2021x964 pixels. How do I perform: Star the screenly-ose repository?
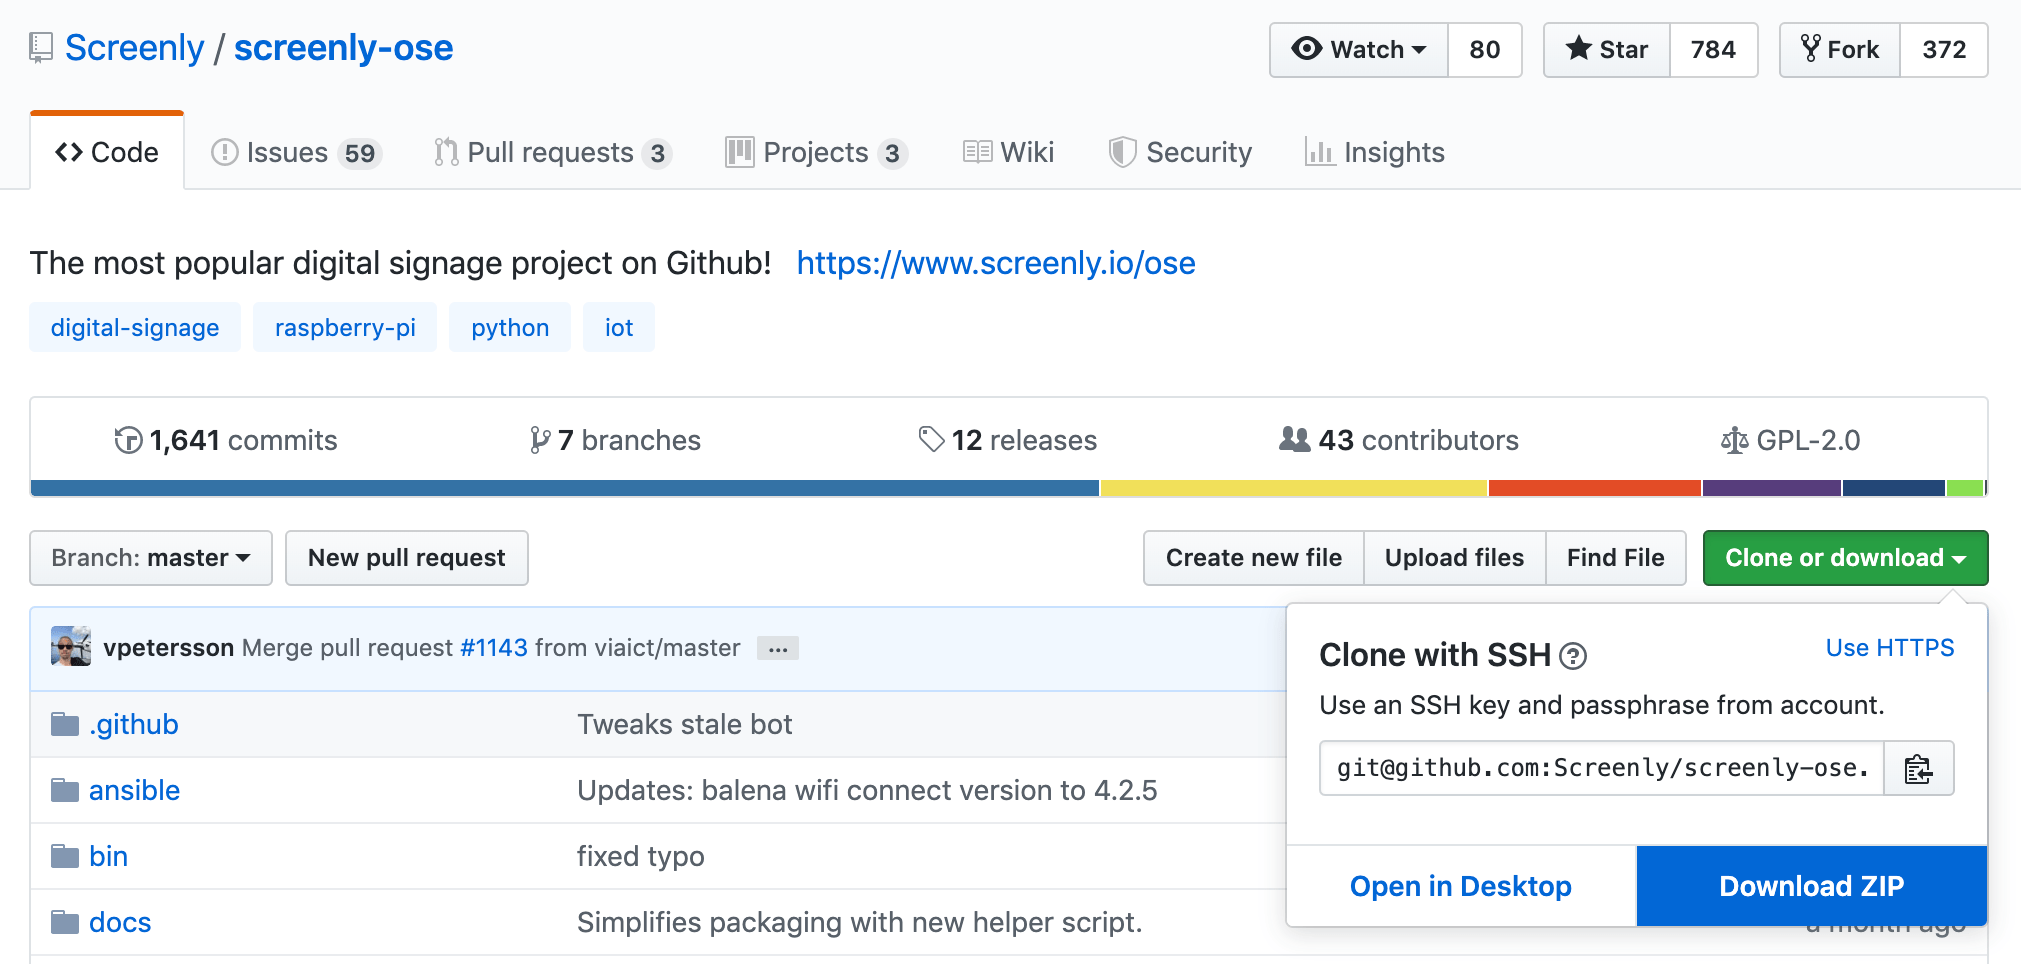[1607, 50]
